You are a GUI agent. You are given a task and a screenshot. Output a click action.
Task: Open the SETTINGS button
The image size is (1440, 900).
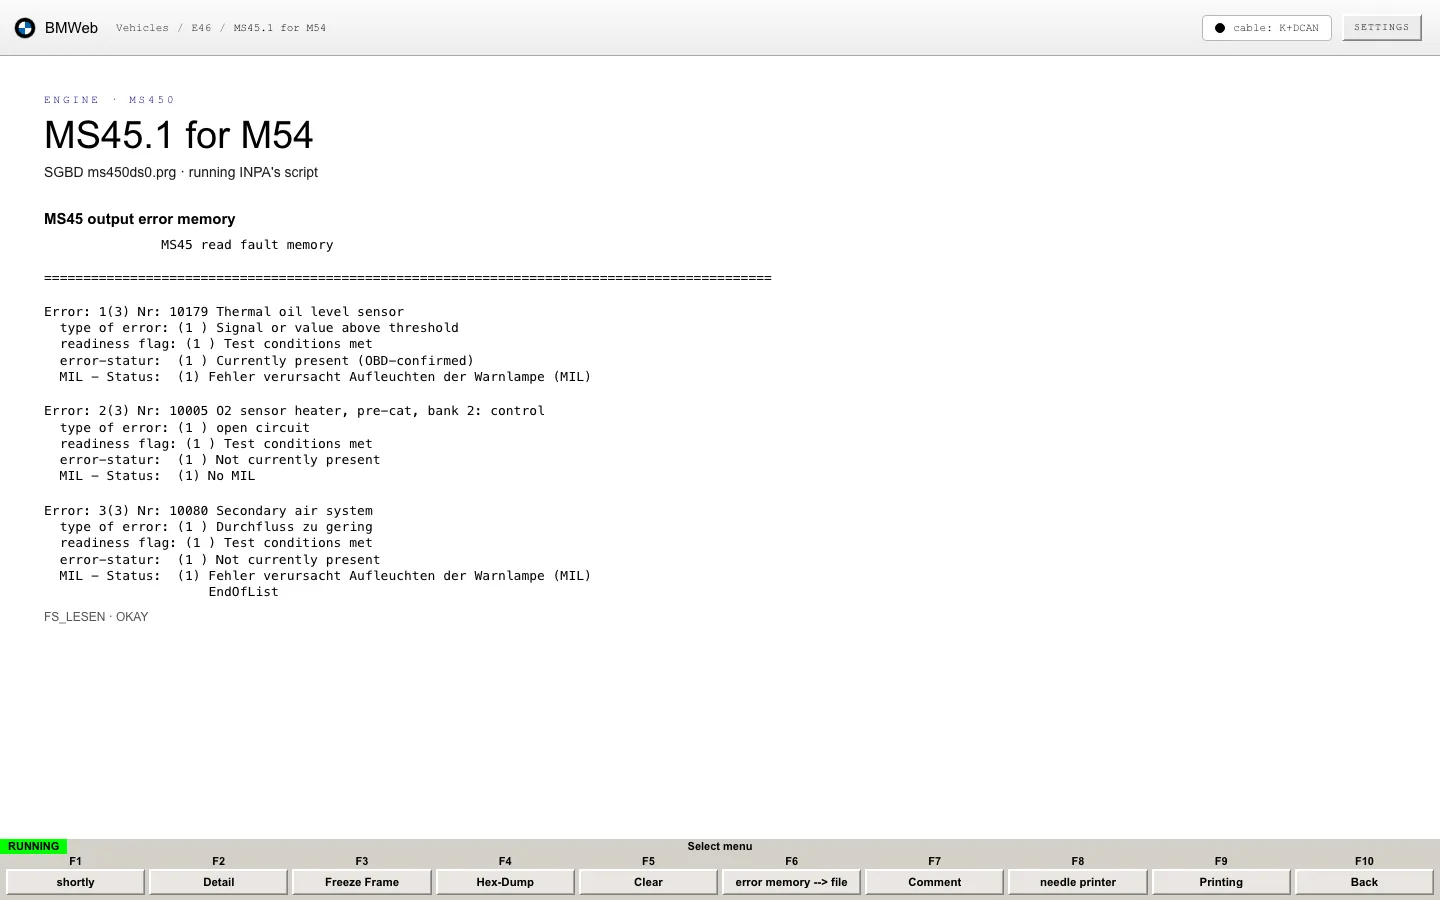point(1381,28)
